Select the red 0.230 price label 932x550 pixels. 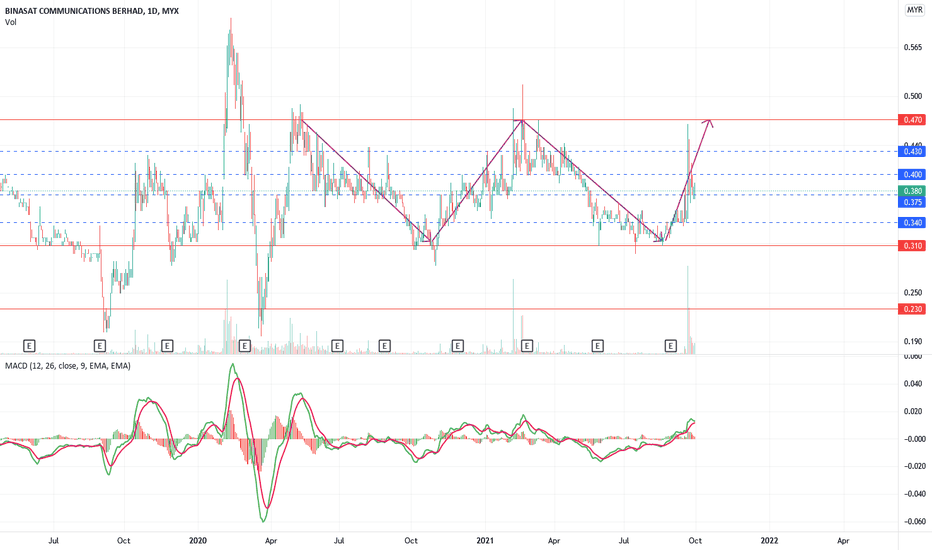point(913,309)
